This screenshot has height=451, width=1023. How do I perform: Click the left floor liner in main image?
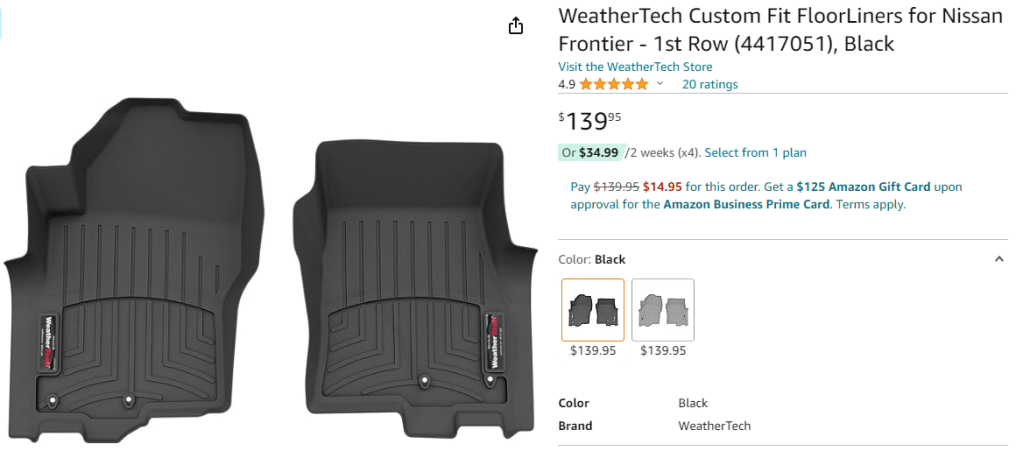140,270
